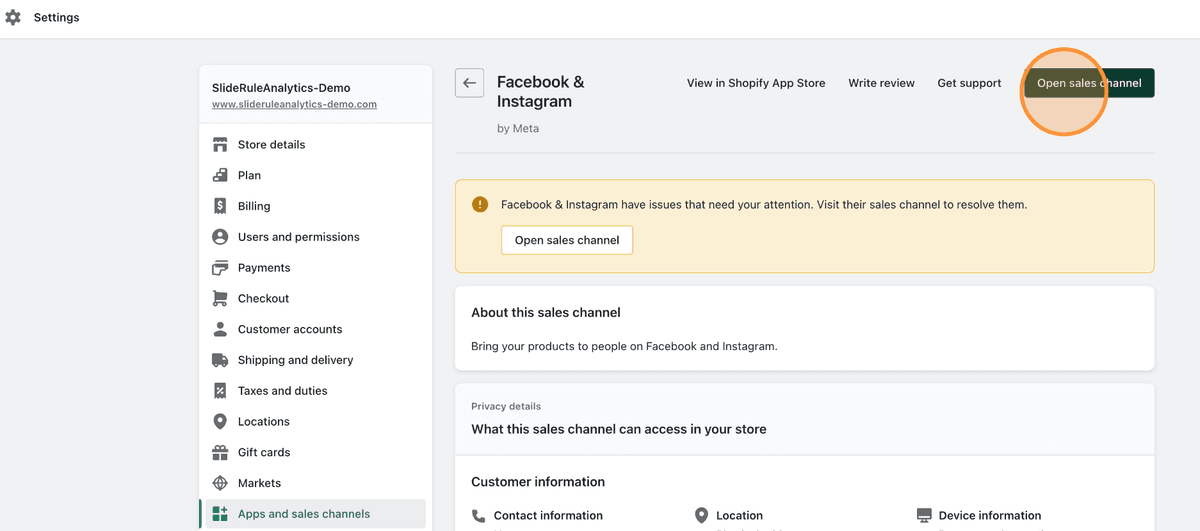The height and width of the screenshot is (531, 1200).
Task: Click the Plan icon in sidebar
Action: [220, 175]
